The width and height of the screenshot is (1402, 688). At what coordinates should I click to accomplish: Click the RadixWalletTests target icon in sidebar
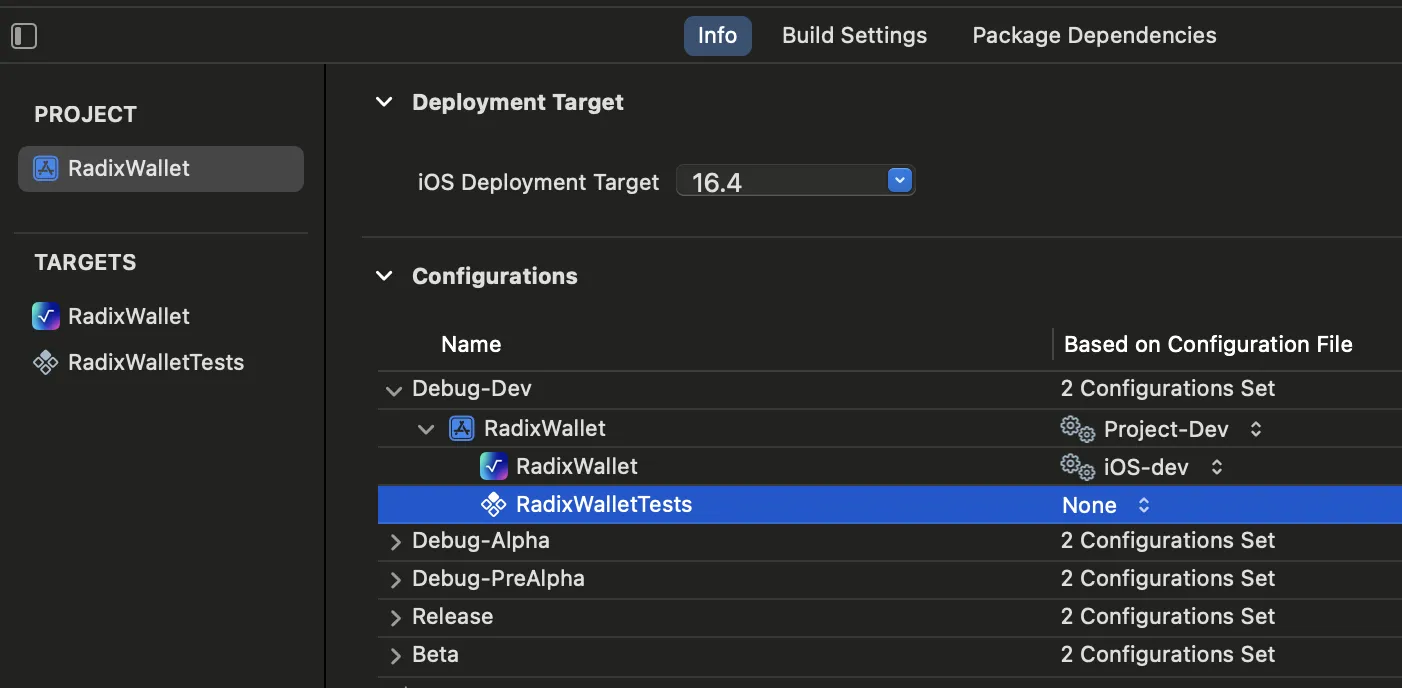tap(46, 362)
